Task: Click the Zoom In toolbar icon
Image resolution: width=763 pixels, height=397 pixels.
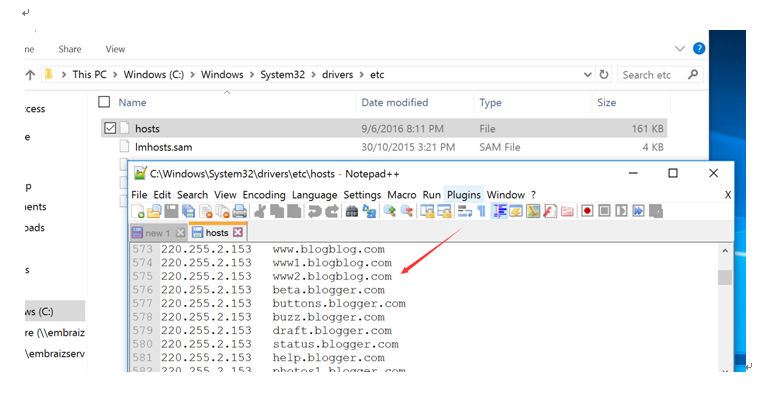Action: [x=389, y=212]
